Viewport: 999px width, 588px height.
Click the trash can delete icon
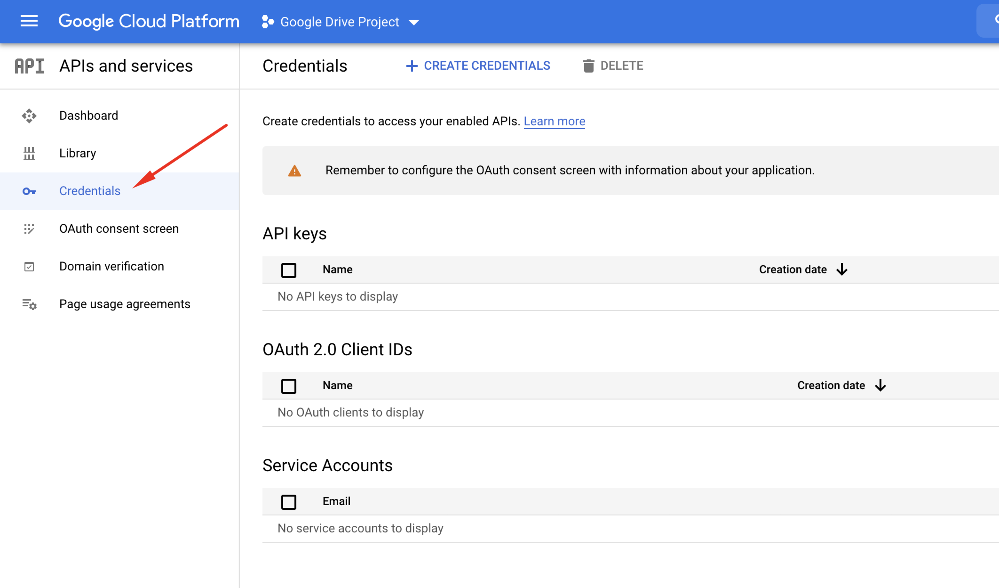coord(588,66)
